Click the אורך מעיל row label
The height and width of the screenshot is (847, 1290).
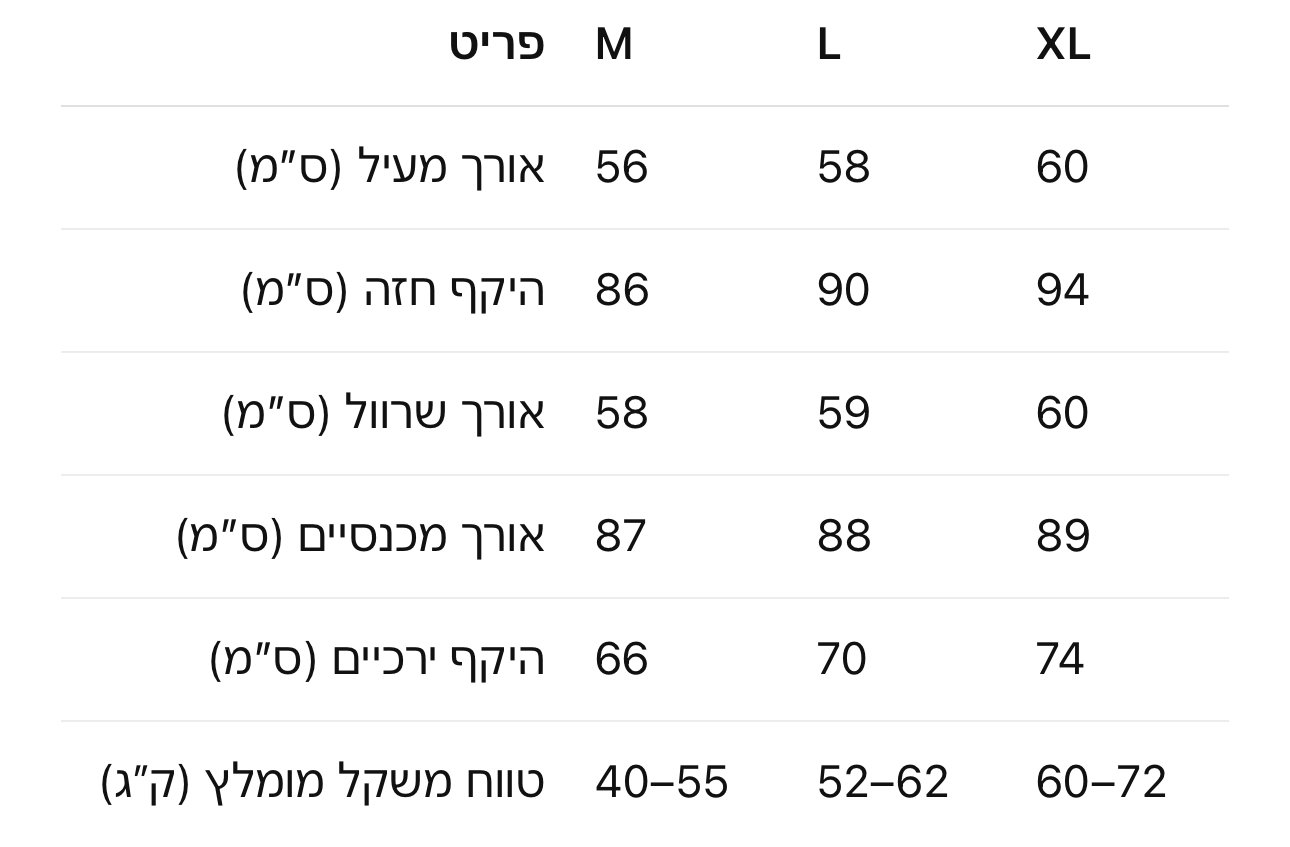pos(391,167)
